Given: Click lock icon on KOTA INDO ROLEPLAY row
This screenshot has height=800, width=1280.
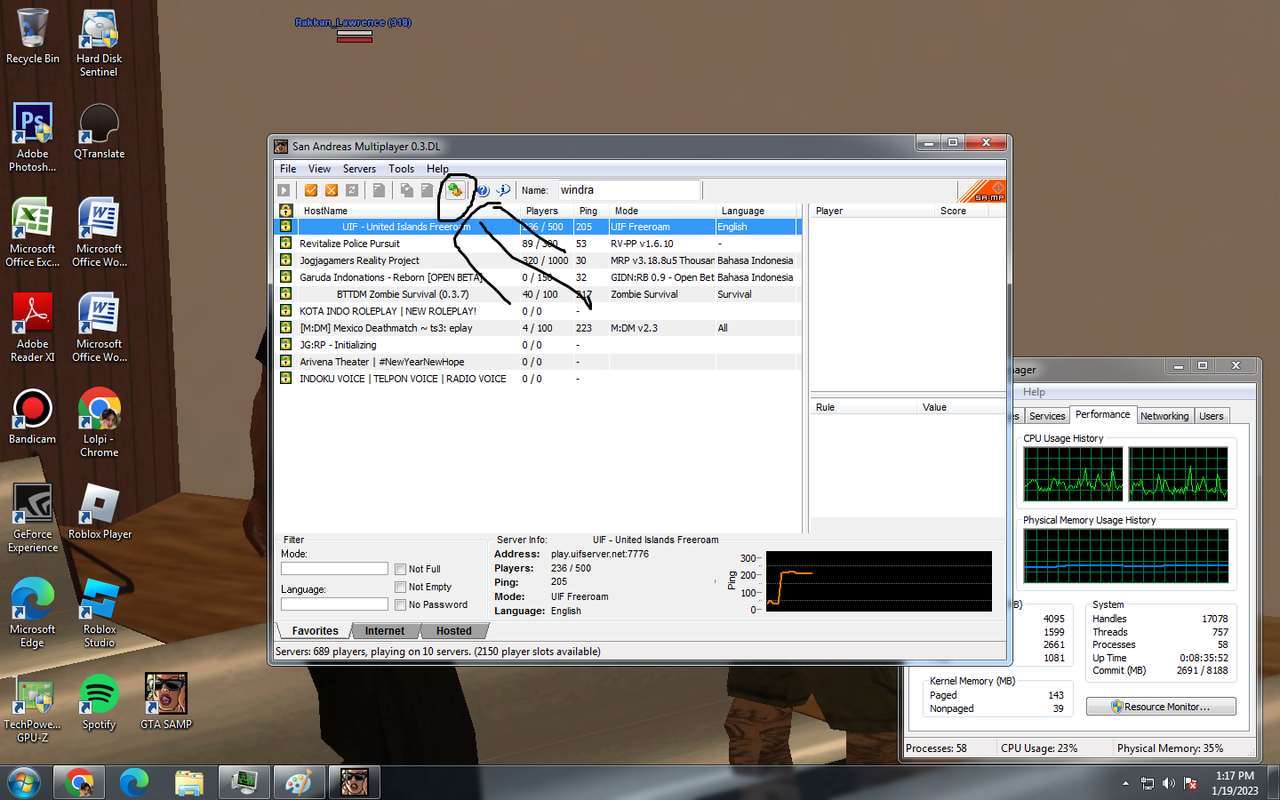Looking at the screenshot, I should 285,311.
